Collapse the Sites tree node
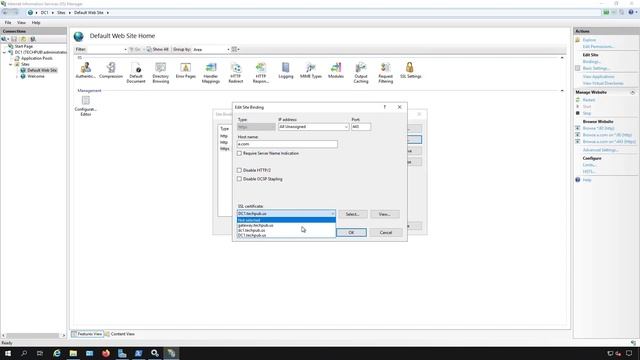The image size is (640, 360). click(11, 64)
